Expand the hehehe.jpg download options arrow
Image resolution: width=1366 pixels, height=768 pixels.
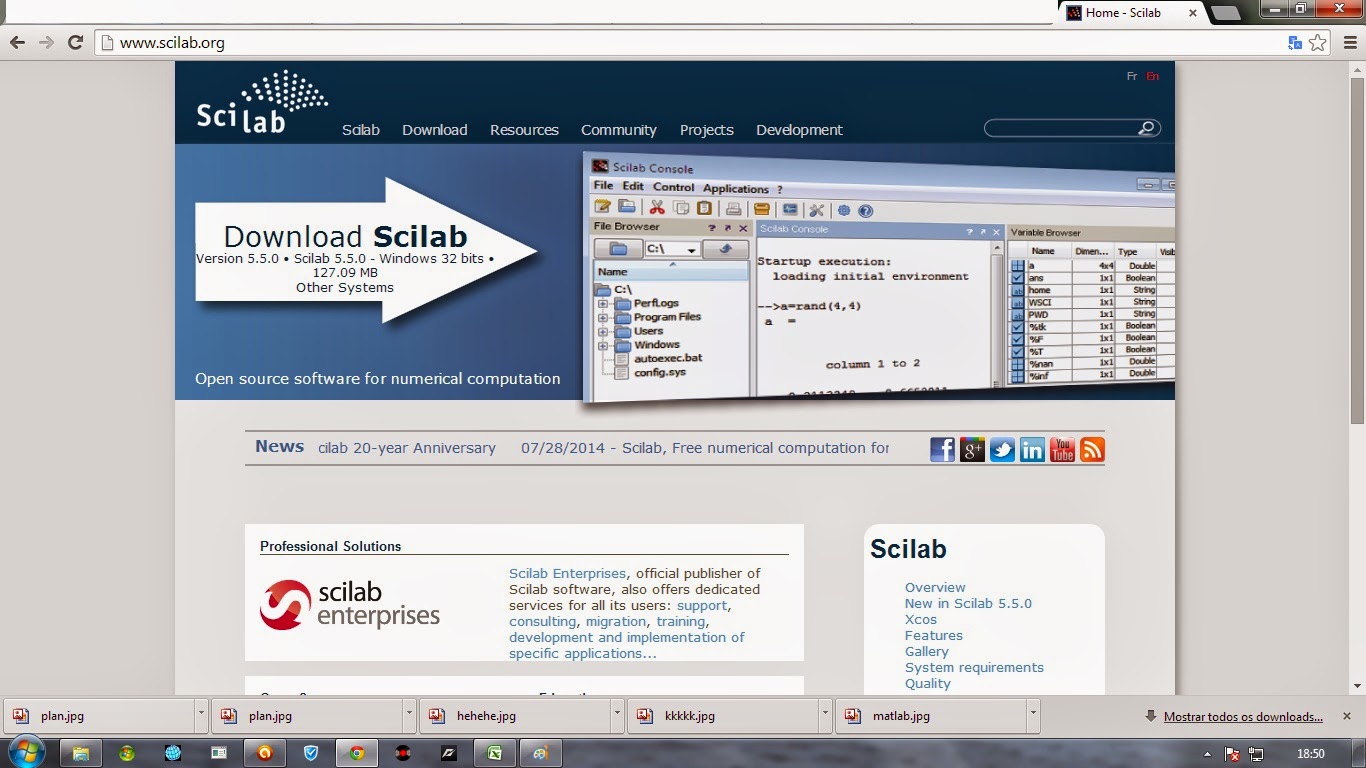[617, 716]
